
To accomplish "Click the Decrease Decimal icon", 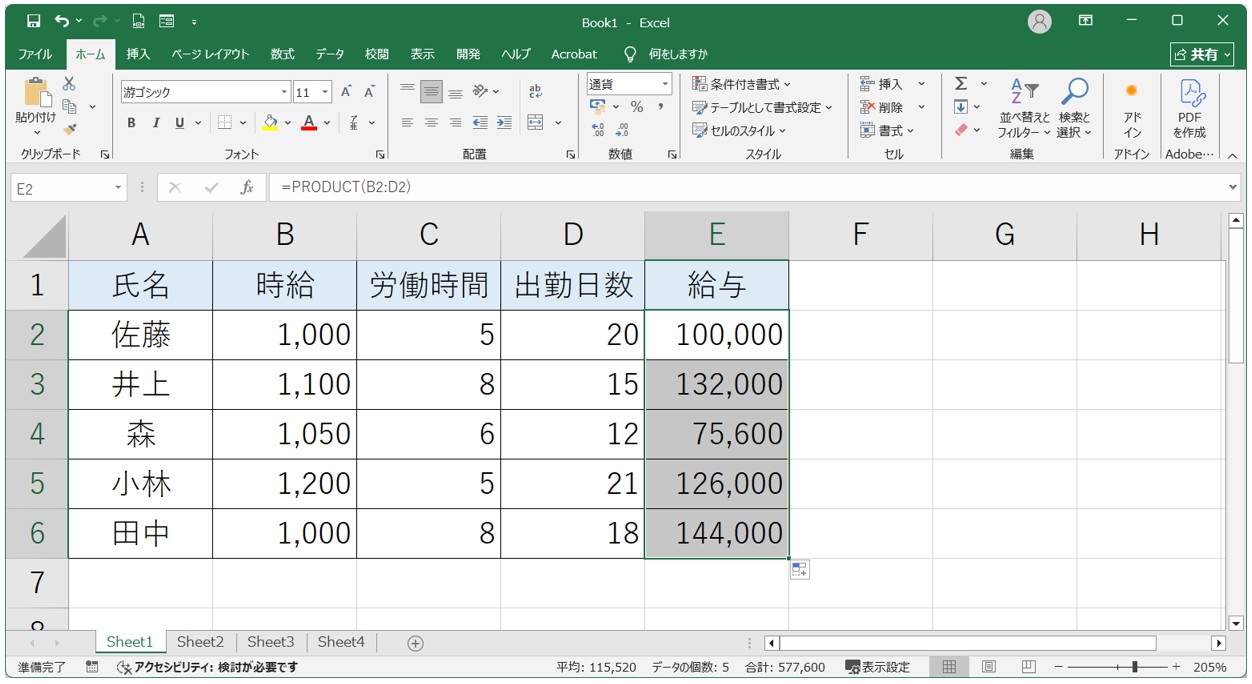I will [x=621, y=130].
